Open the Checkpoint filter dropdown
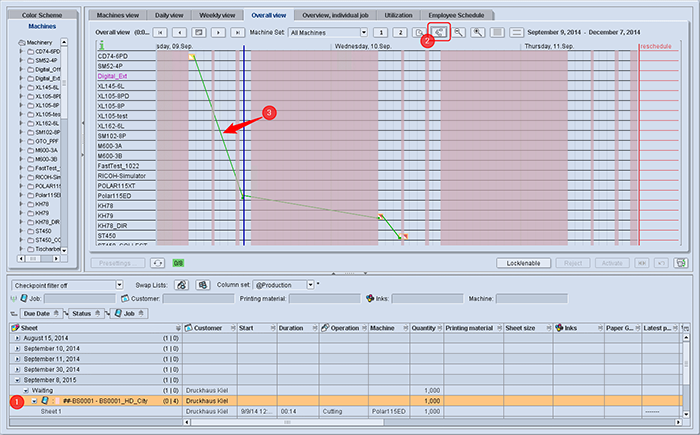The height and width of the screenshot is (435, 700). point(119,285)
